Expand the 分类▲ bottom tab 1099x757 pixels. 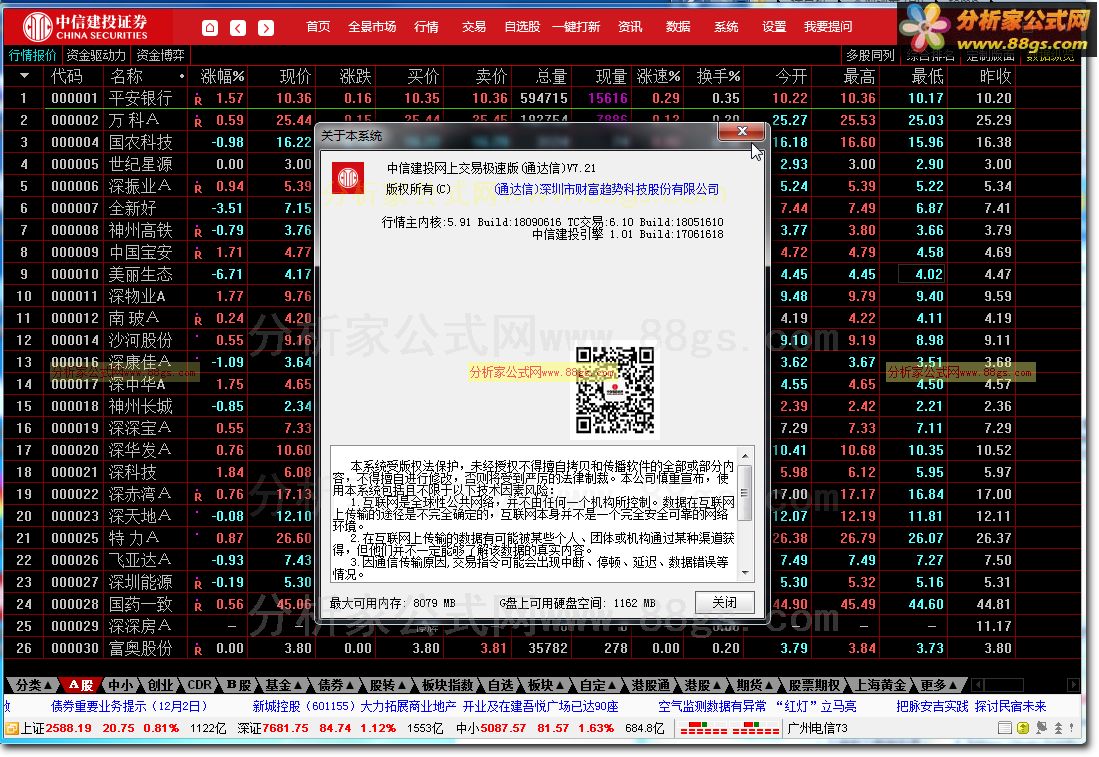tap(33, 685)
